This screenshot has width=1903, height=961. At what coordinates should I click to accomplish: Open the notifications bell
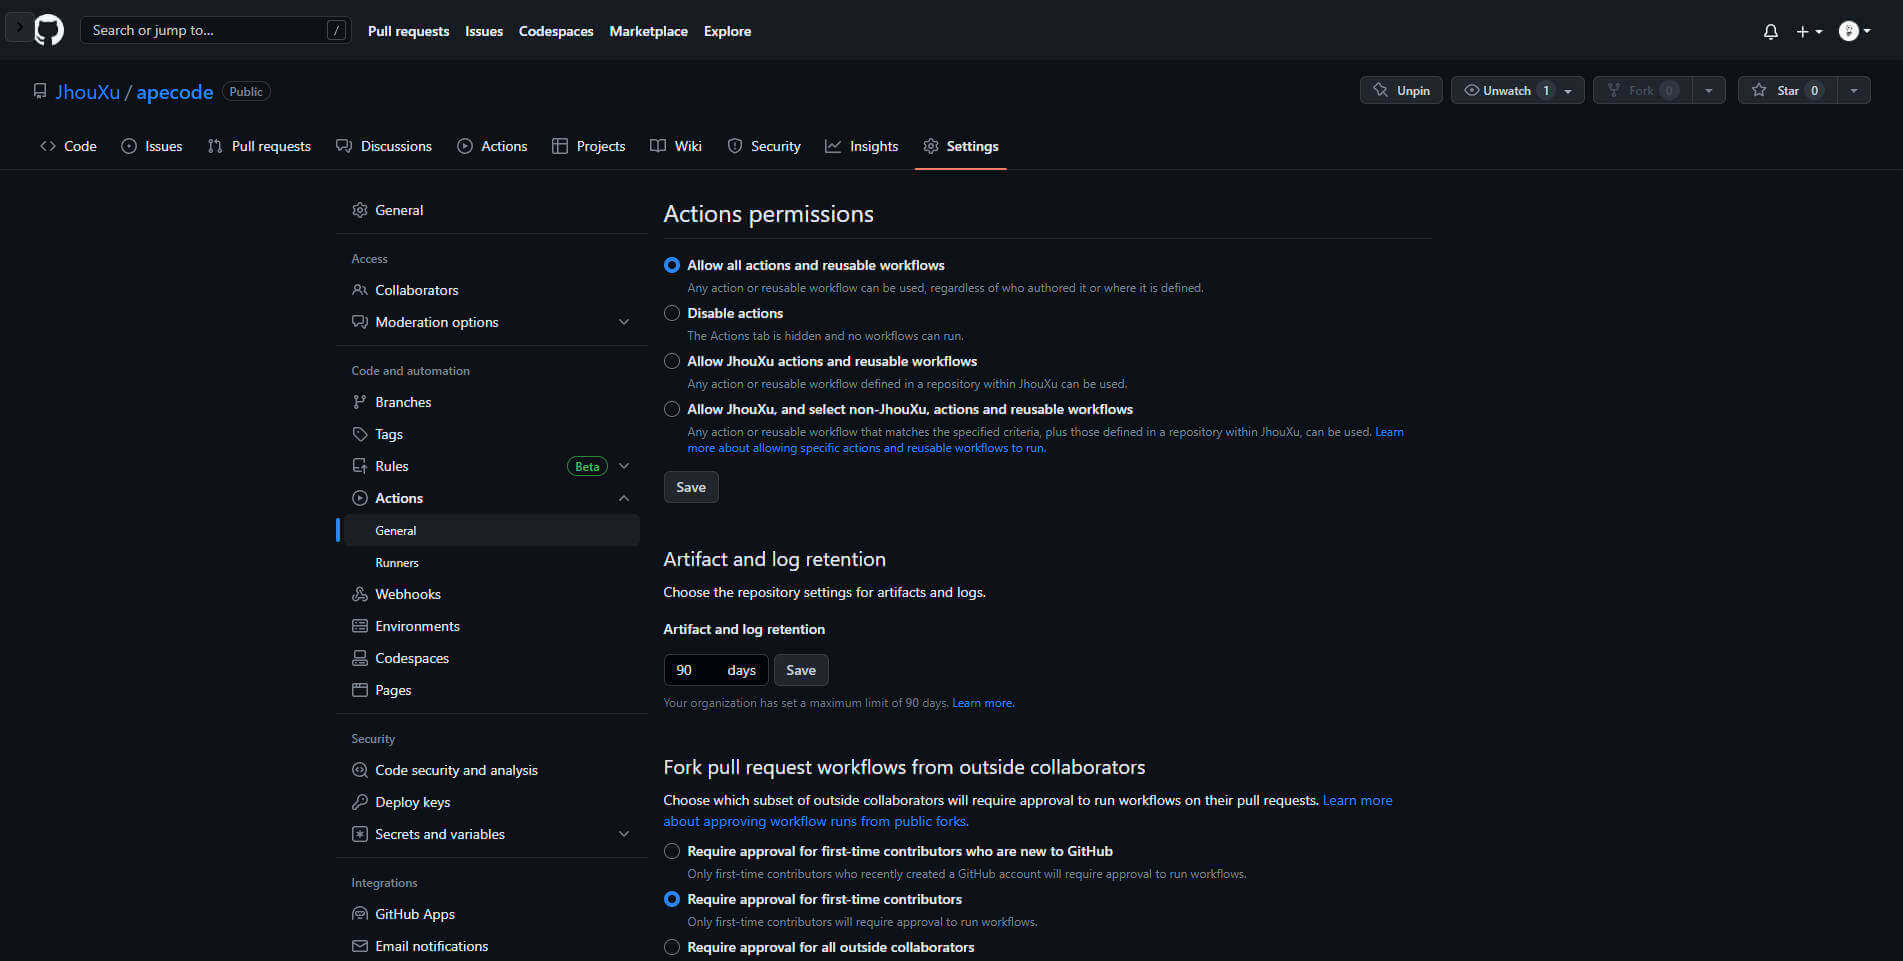click(x=1771, y=31)
